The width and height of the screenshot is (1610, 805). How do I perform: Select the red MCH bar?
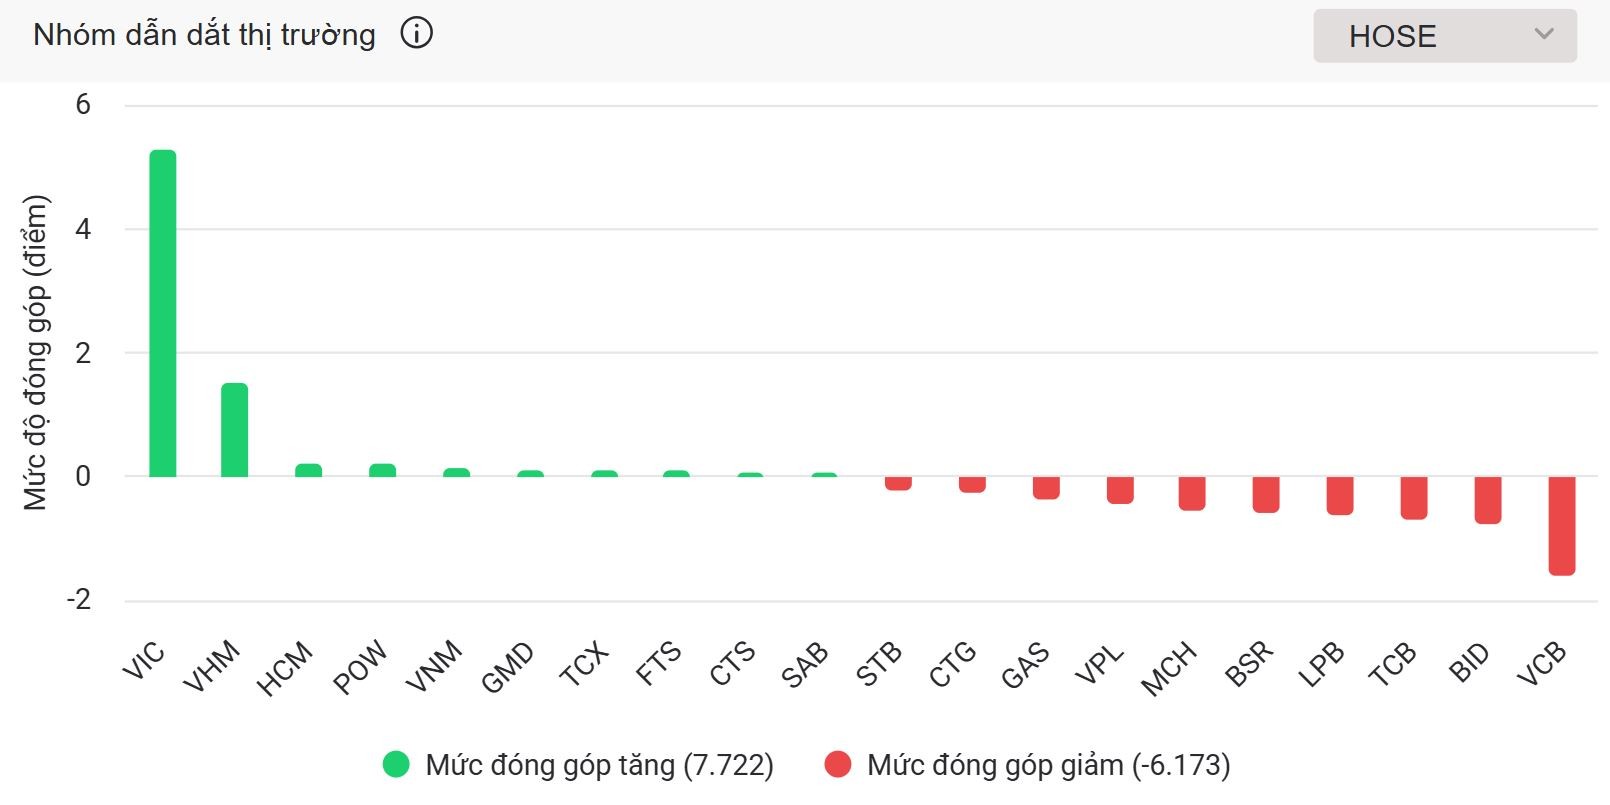1192,494
